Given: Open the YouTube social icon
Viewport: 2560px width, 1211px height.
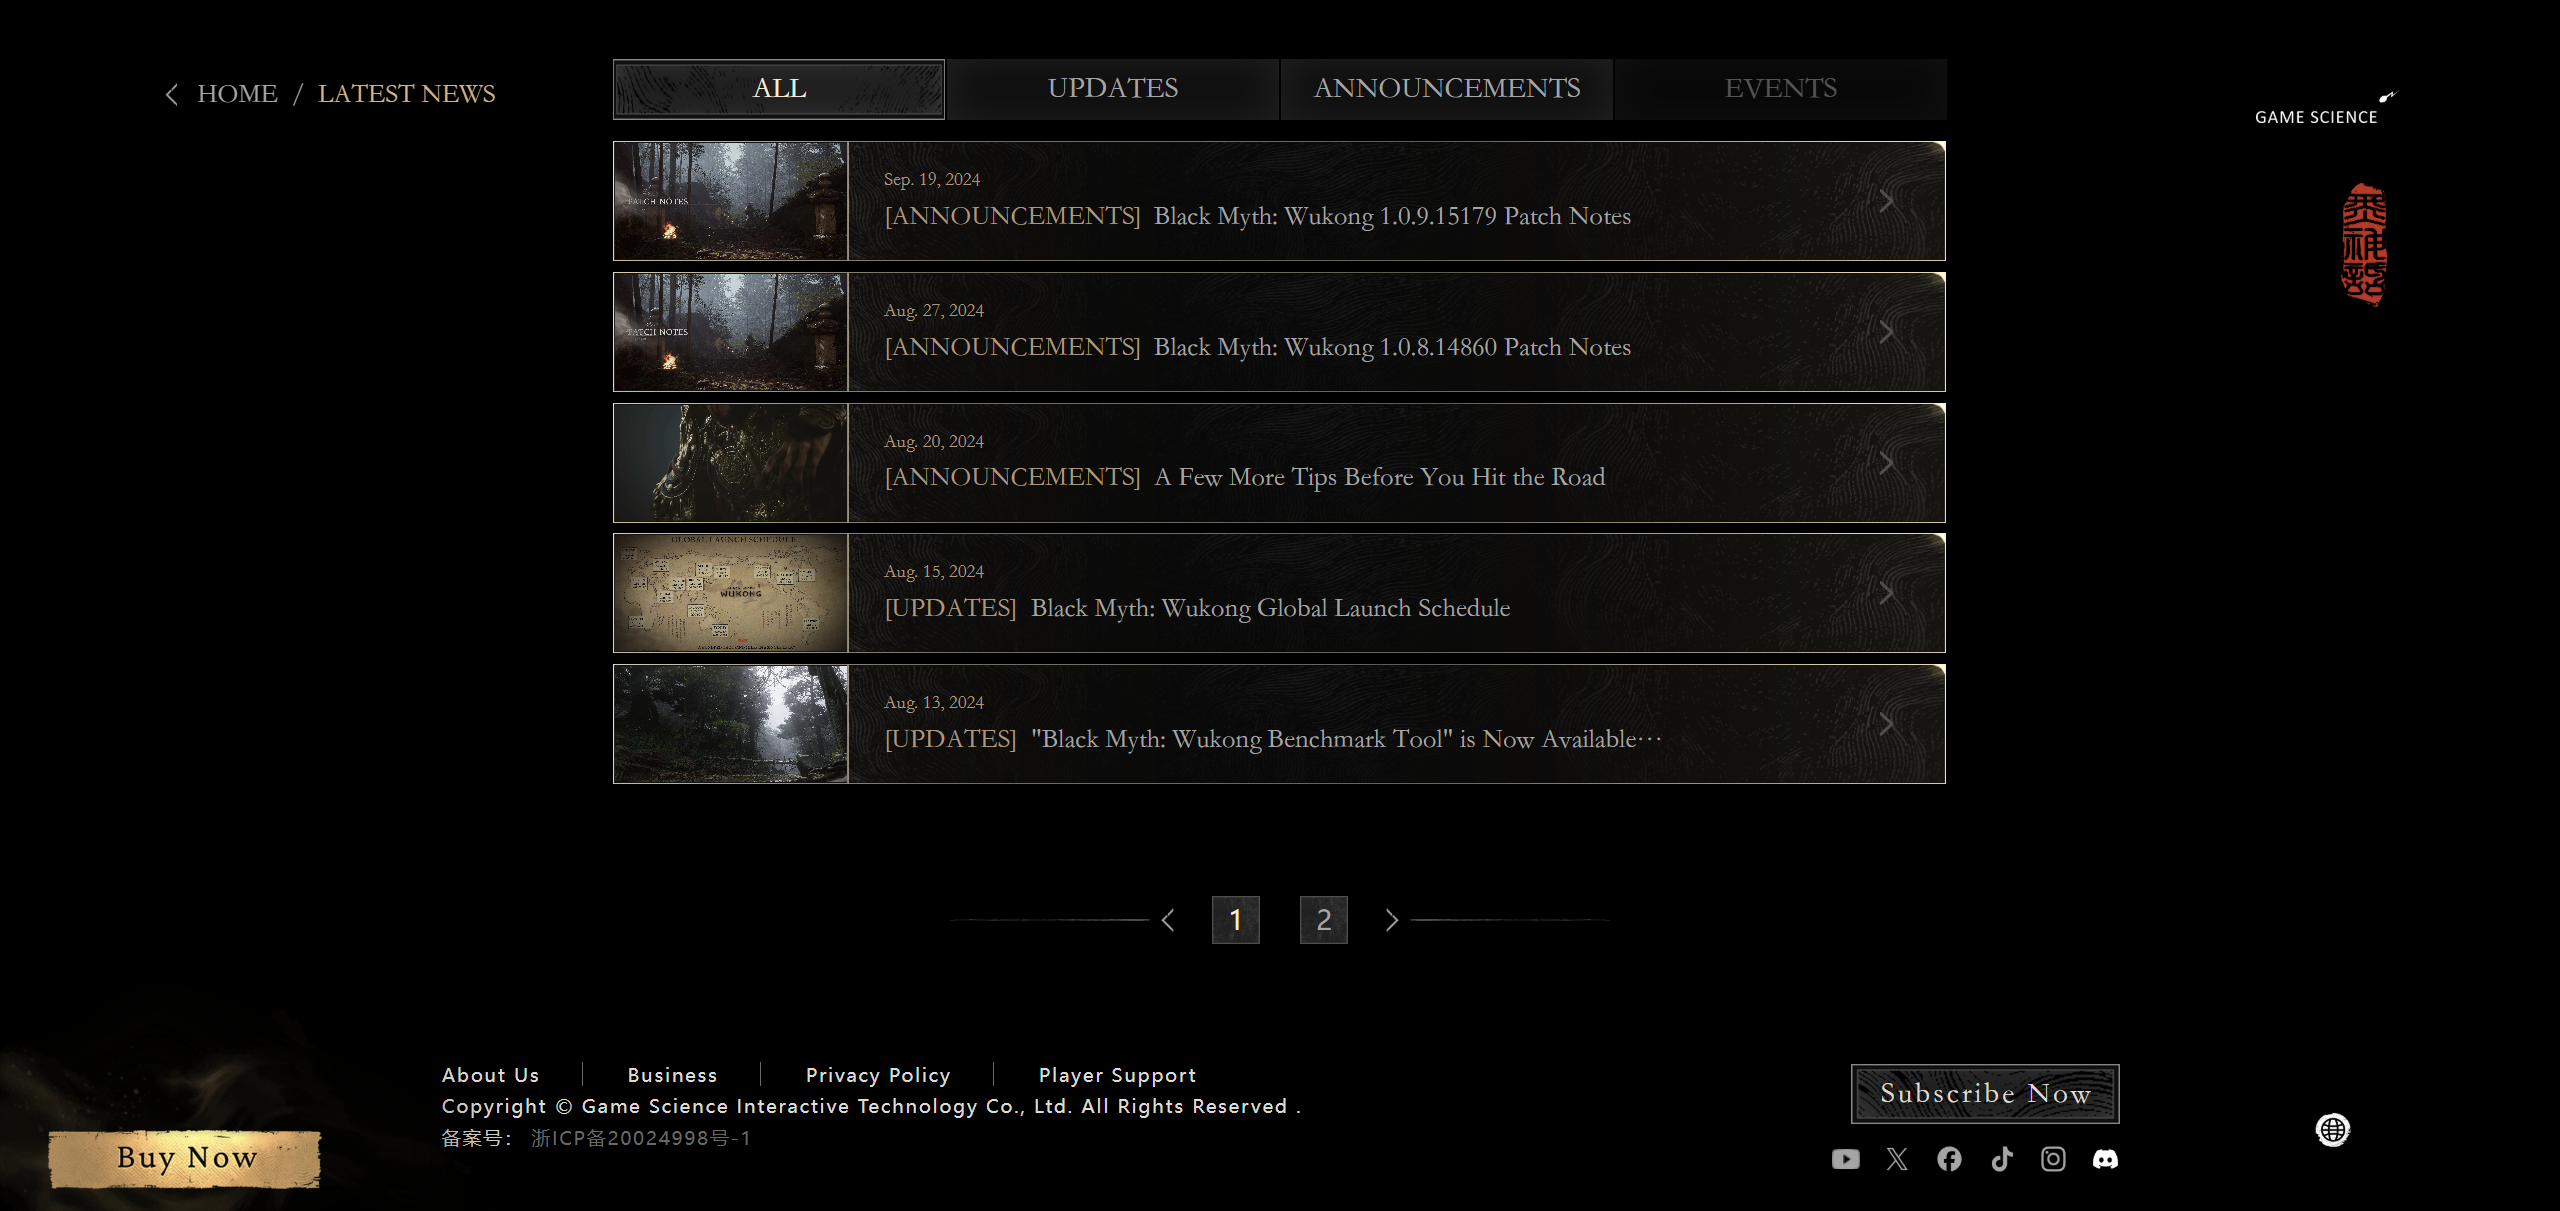Looking at the screenshot, I should [1845, 1159].
